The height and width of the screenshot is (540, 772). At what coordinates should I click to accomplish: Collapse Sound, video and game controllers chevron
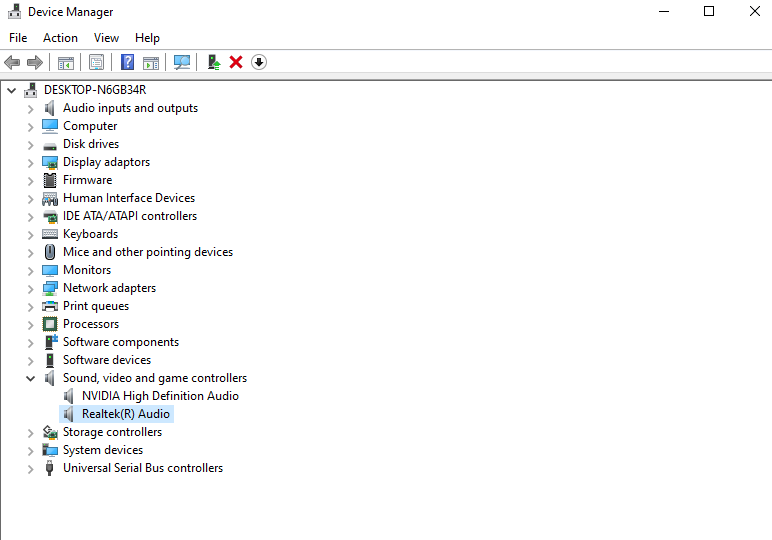[x=31, y=379]
